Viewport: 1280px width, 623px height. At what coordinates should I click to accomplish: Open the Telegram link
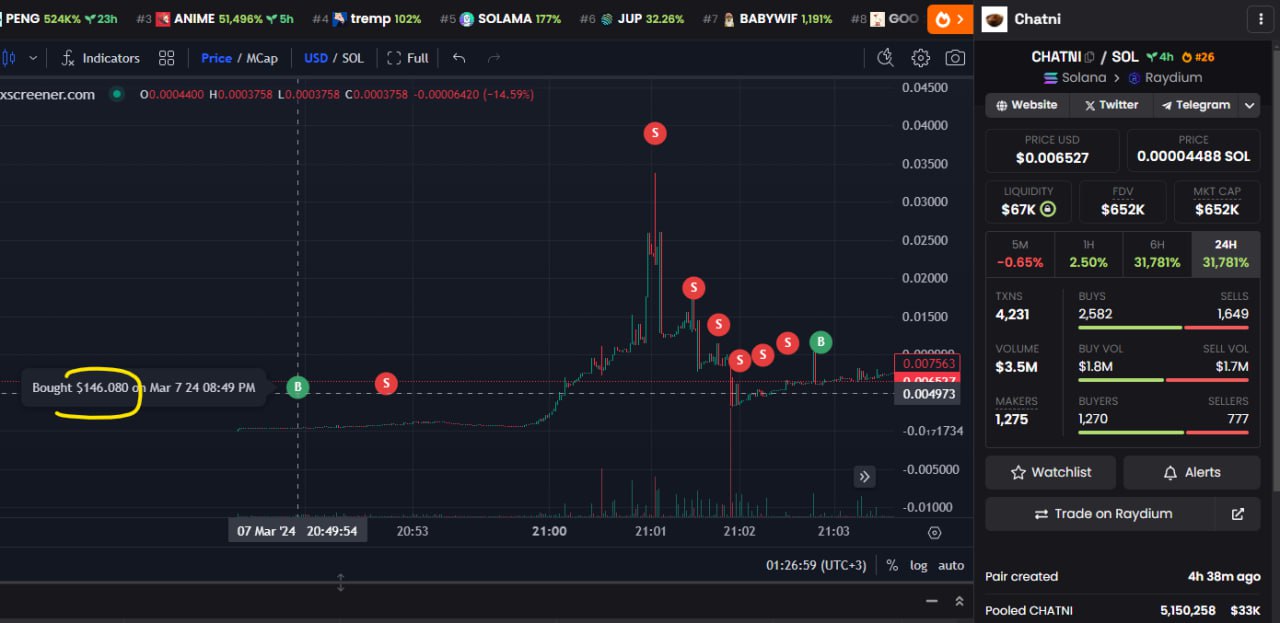[1195, 105]
